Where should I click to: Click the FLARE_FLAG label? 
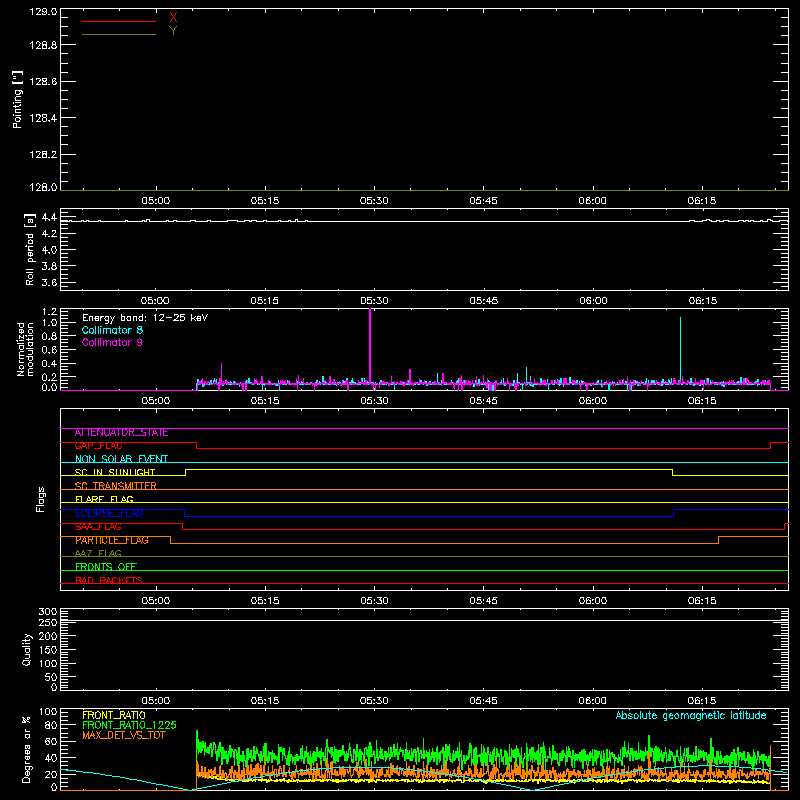click(104, 499)
